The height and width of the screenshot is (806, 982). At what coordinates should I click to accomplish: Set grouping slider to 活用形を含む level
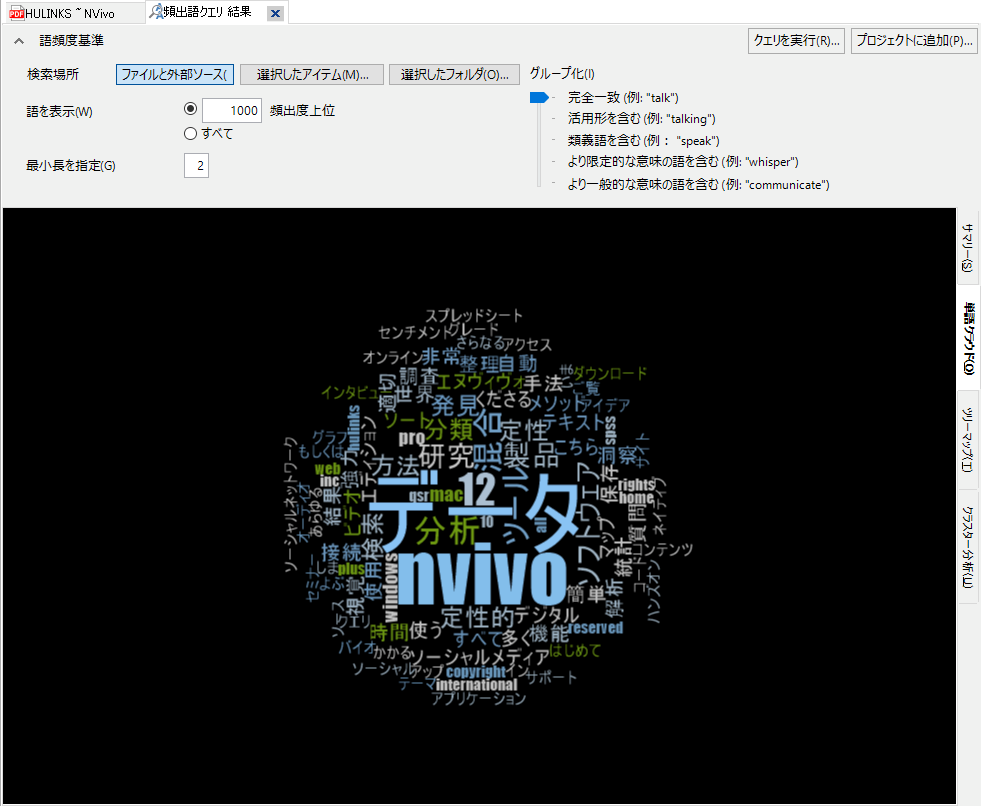pos(540,119)
